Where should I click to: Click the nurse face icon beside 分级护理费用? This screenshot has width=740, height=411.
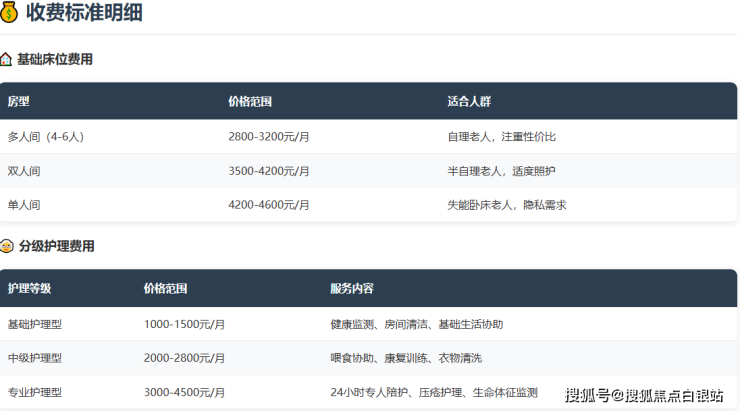(7, 246)
